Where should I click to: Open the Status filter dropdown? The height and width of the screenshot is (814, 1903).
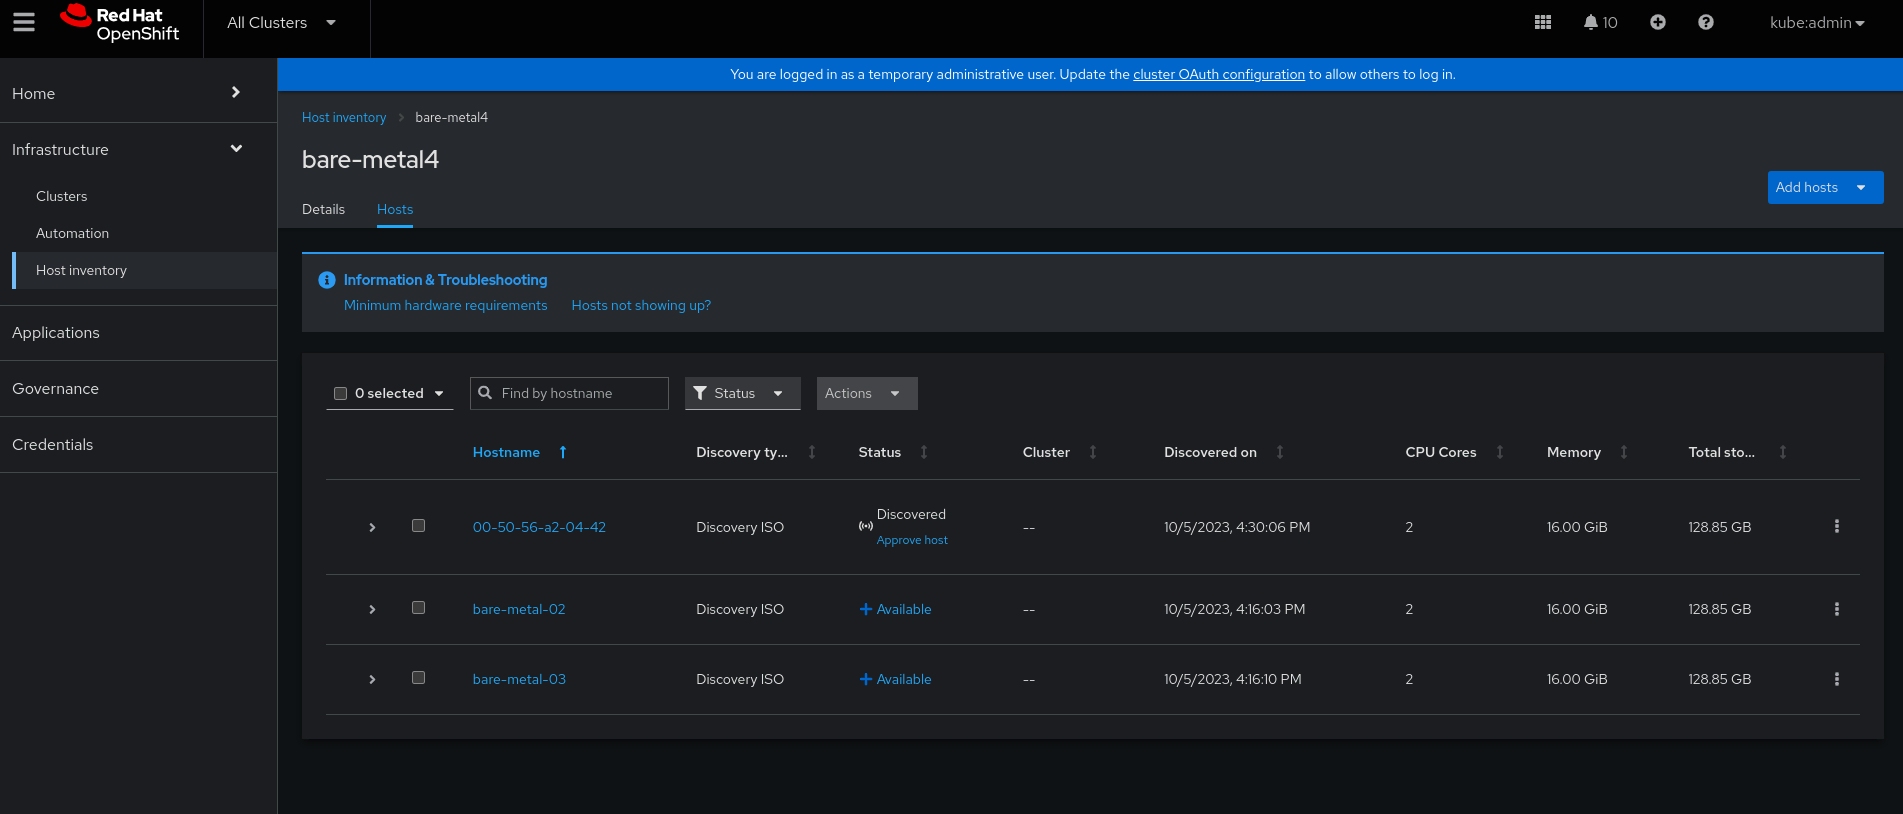pyautogui.click(x=742, y=393)
